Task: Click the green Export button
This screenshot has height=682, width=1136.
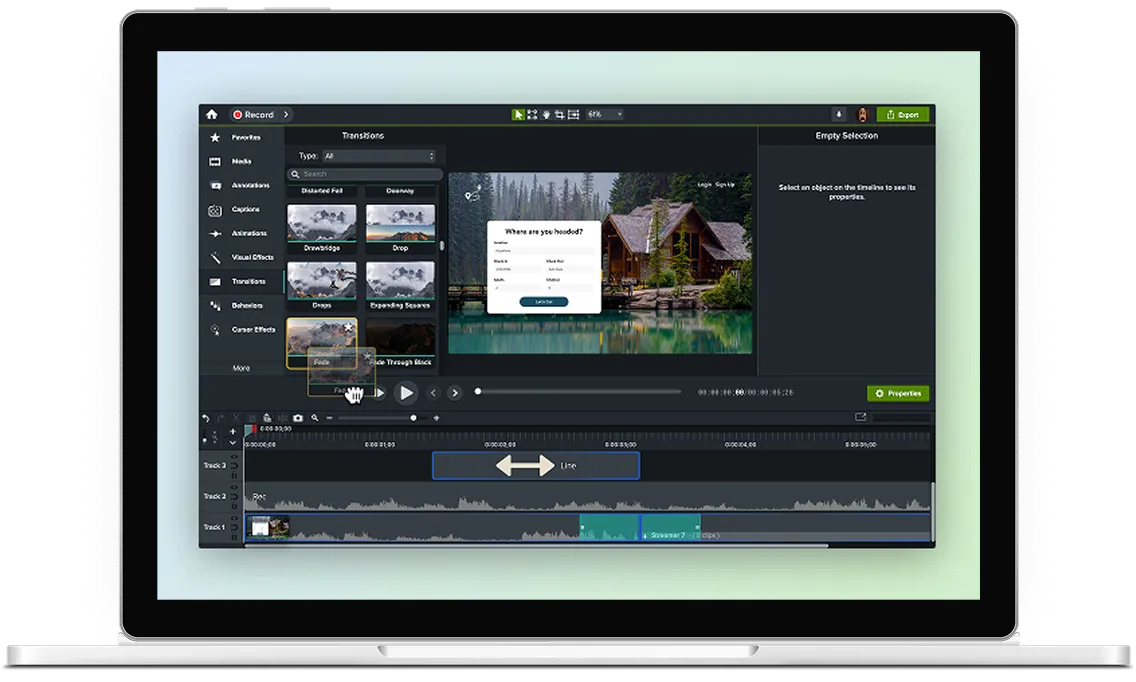Action: [x=903, y=115]
